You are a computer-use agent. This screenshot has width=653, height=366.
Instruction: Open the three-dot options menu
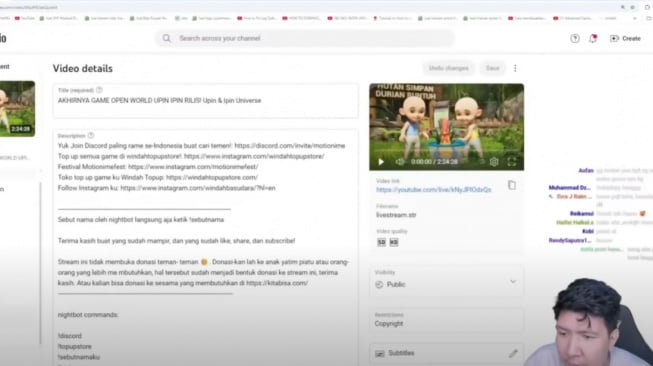click(515, 68)
